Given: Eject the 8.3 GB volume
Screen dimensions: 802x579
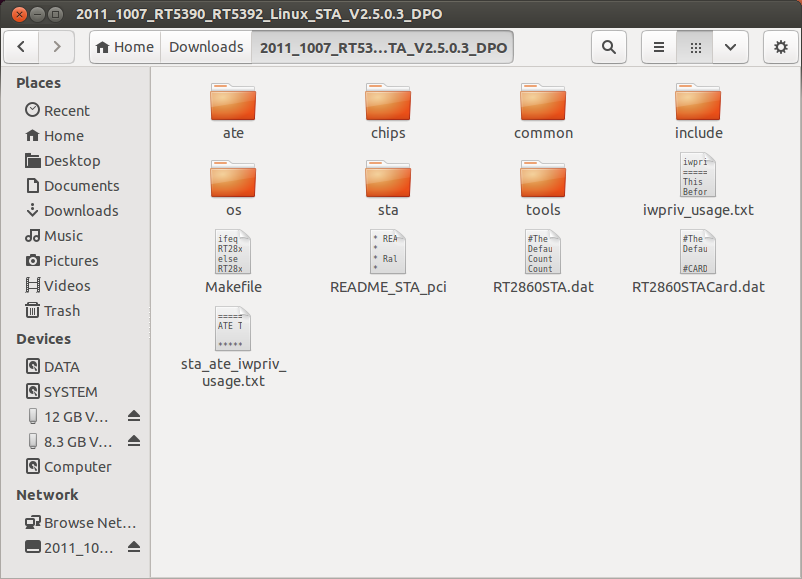Looking at the screenshot, I should pos(134,441).
